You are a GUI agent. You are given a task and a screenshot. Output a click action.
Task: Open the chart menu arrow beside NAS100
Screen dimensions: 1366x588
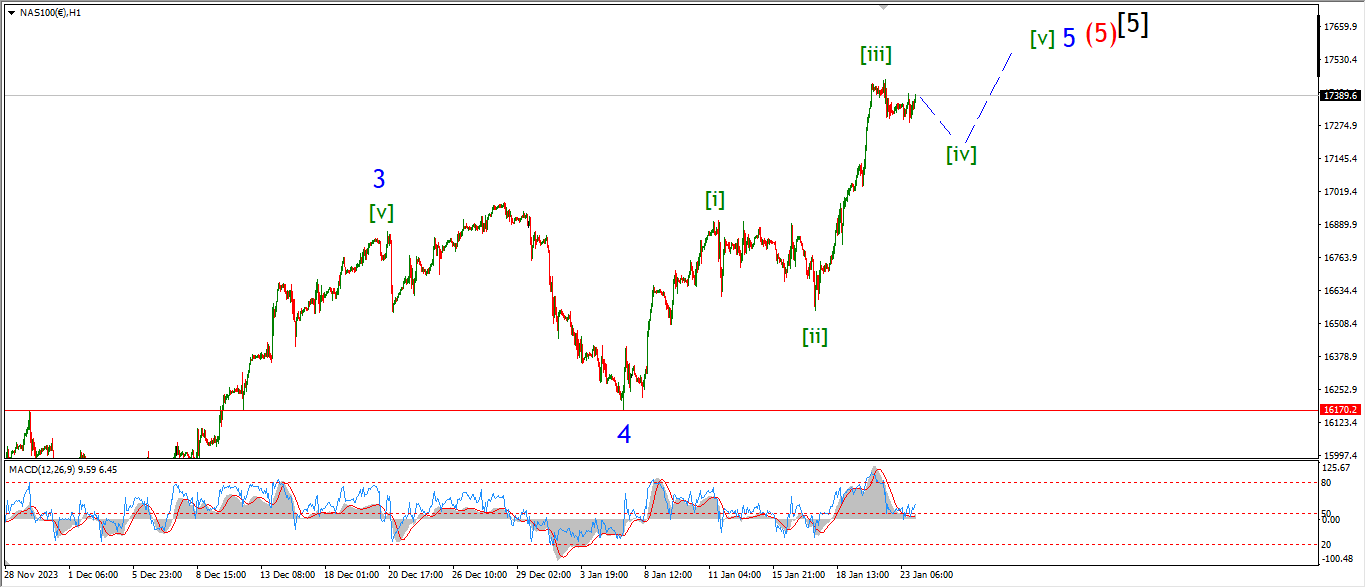[x=11, y=12]
